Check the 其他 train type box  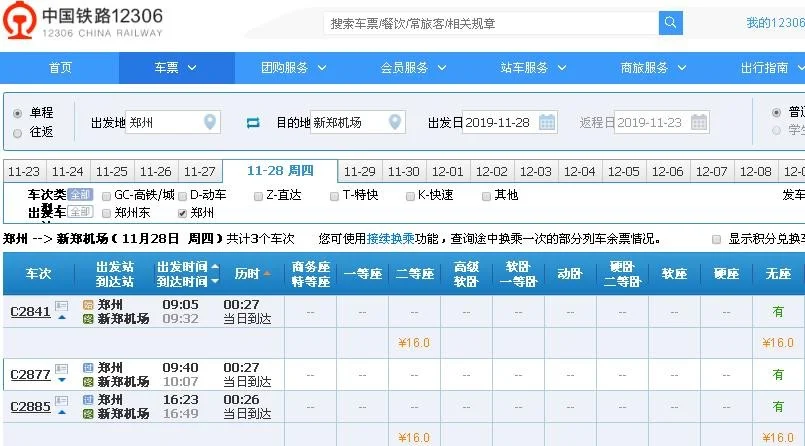(x=486, y=196)
